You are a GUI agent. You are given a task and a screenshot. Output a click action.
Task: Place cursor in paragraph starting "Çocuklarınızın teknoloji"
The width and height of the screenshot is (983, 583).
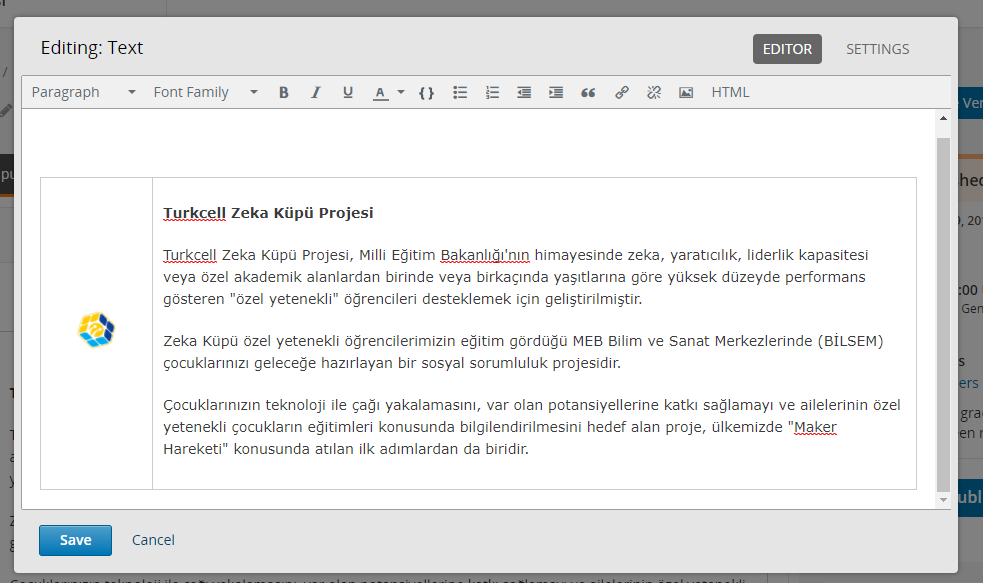[532, 427]
